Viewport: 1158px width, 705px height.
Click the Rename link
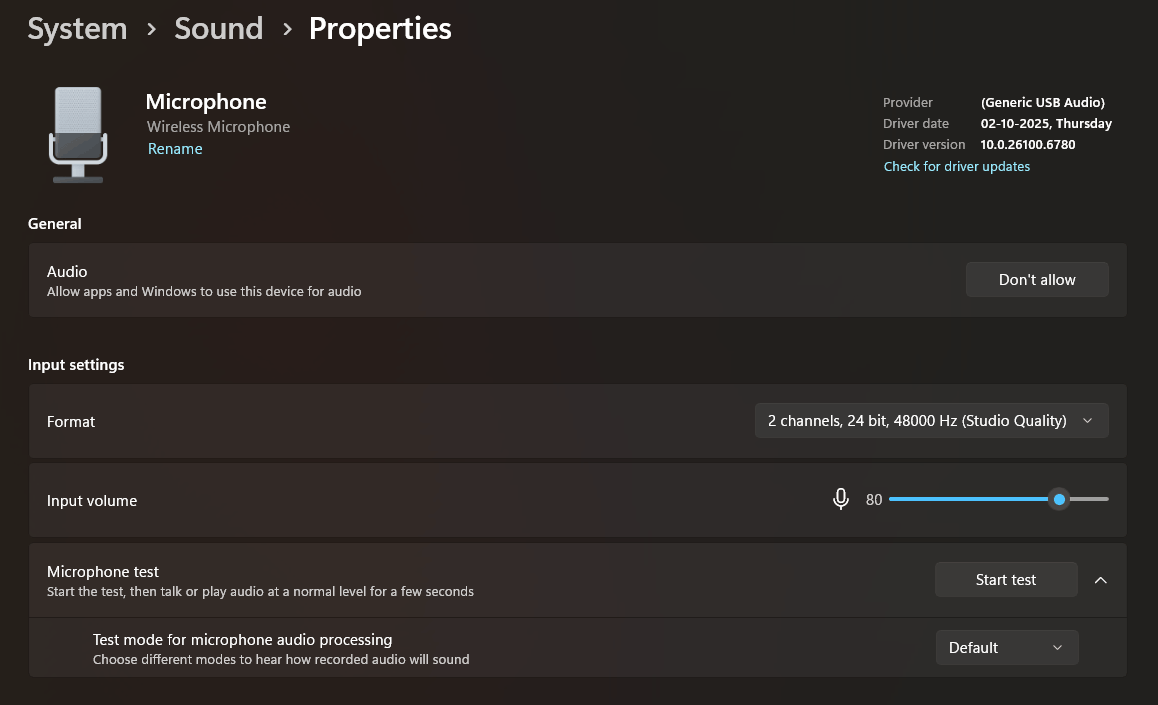click(x=175, y=149)
